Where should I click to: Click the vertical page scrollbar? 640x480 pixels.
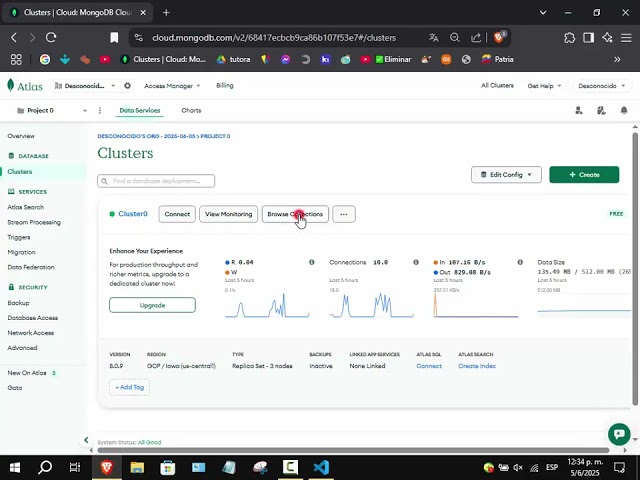(x=635, y=268)
